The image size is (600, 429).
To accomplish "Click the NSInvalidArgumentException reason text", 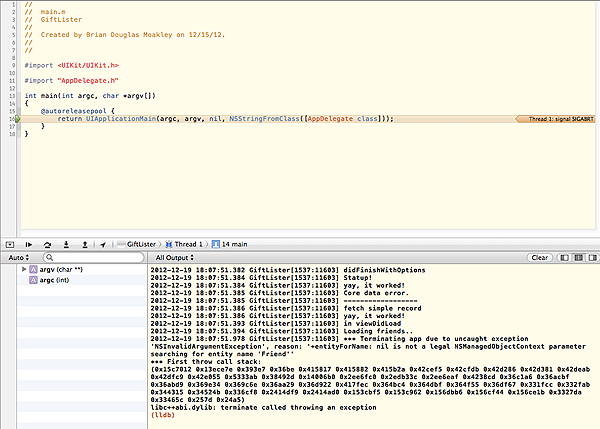I will [x=368, y=350].
